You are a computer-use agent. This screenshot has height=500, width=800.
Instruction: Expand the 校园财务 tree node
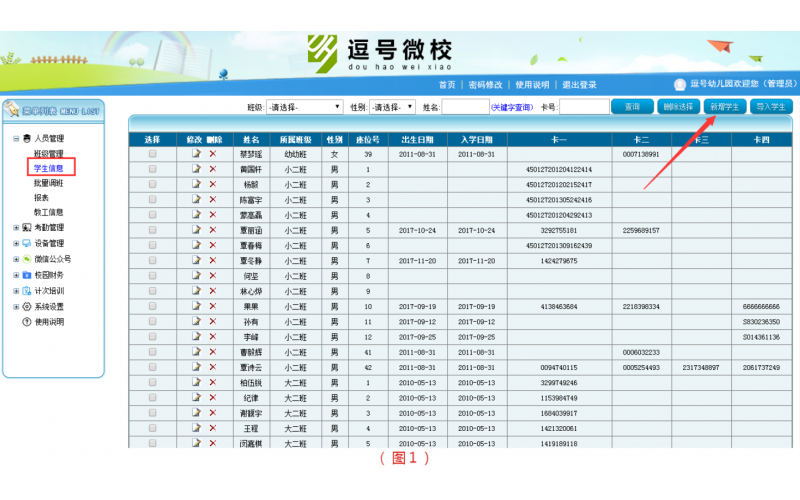[16, 275]
